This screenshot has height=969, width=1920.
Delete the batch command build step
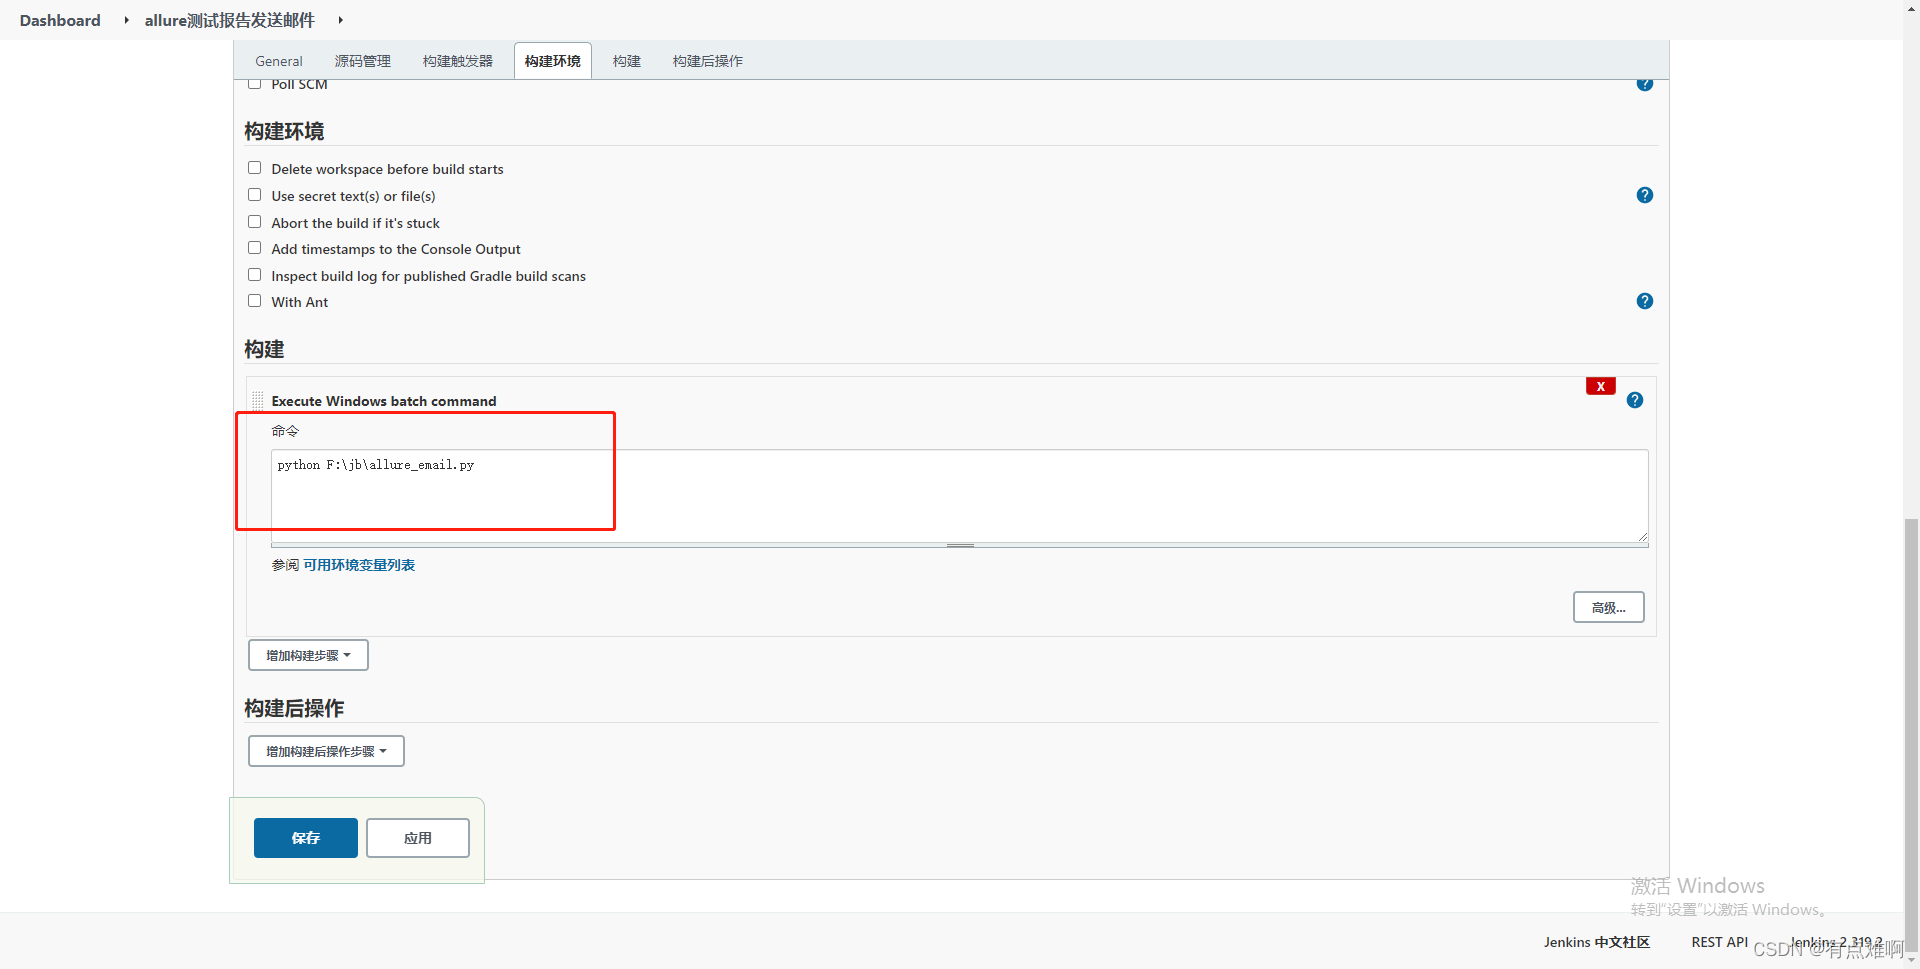1600,386
